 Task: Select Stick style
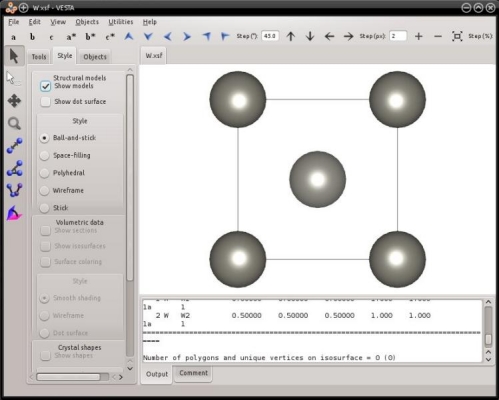pyautogui.click(x=44, y=208)
